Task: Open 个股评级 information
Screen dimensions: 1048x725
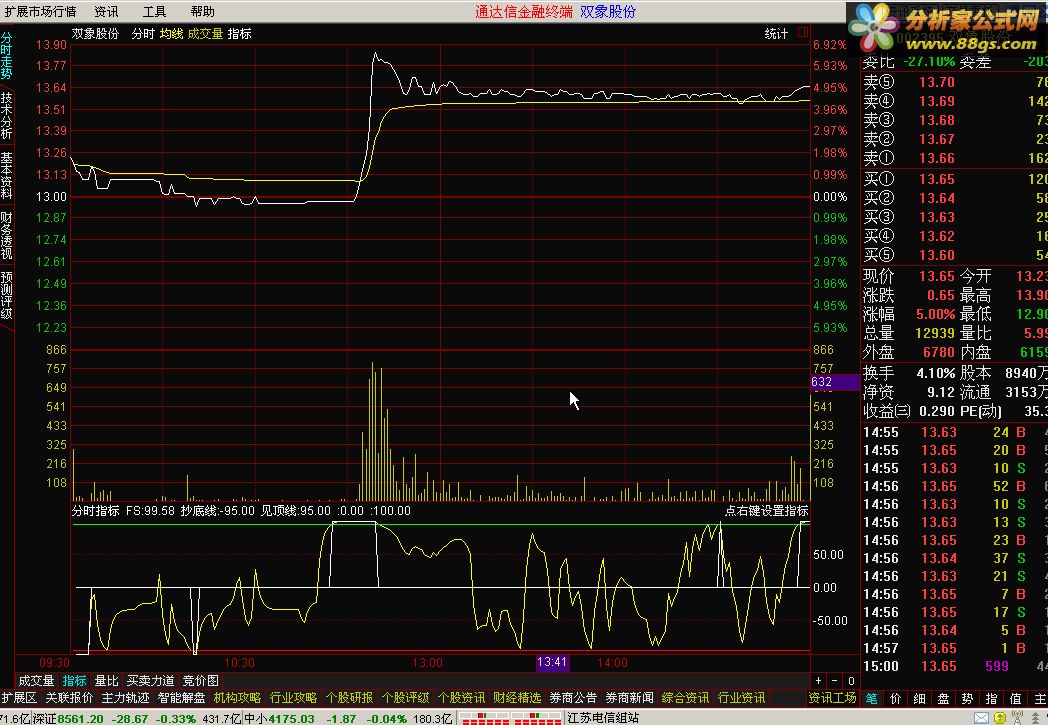Action: pos(406,698)
